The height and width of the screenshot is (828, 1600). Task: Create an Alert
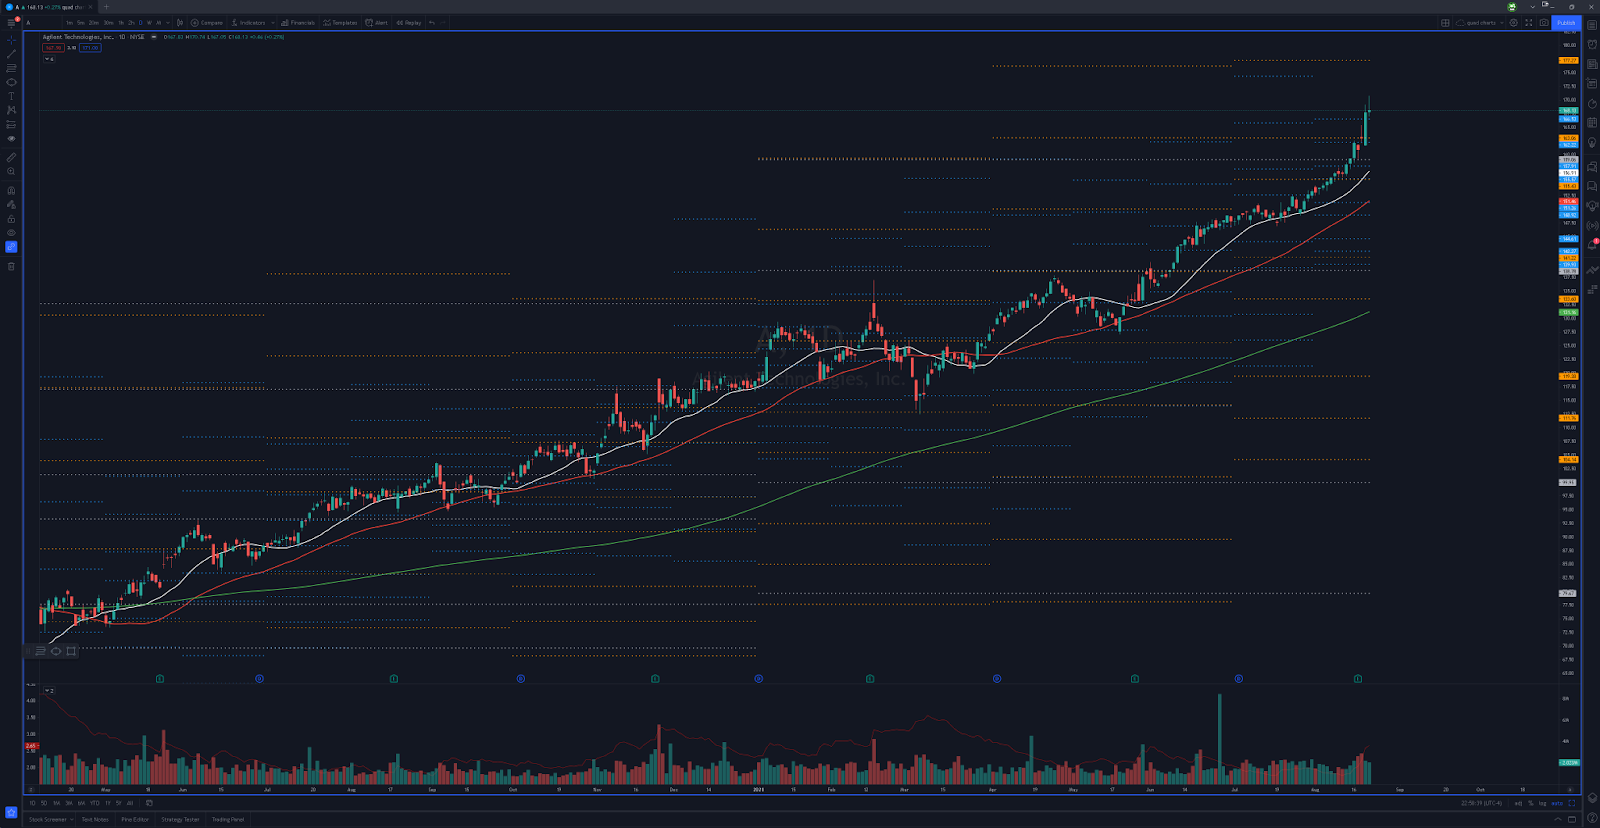(377, 23)
